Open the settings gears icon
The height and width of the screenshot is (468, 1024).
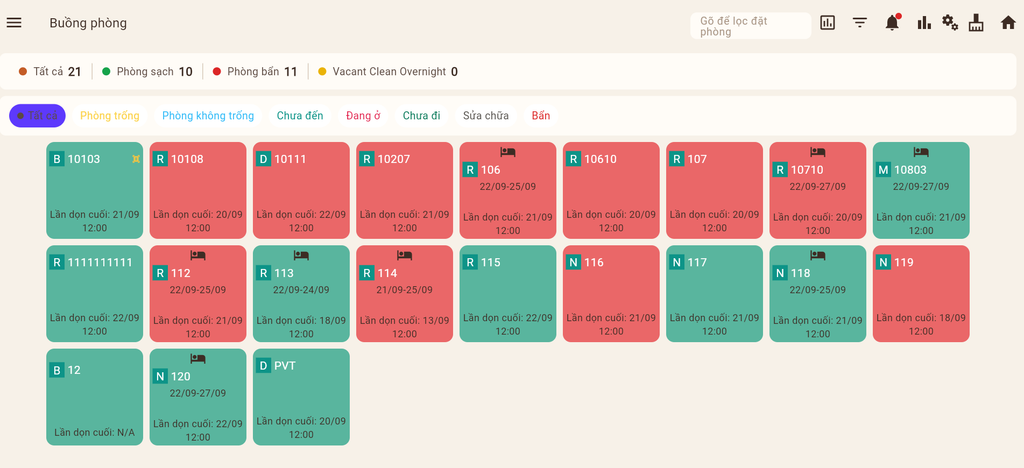coord(950,23)
